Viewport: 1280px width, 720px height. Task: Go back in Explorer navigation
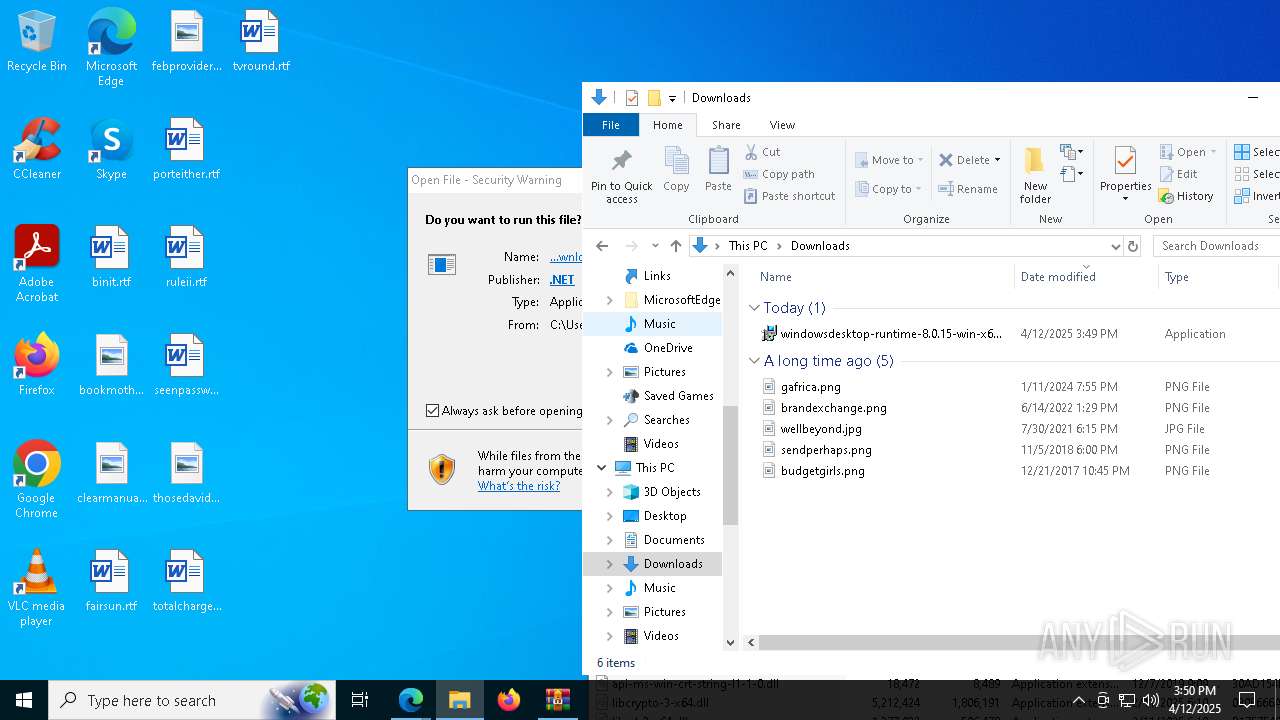click(x=602, y=246)
